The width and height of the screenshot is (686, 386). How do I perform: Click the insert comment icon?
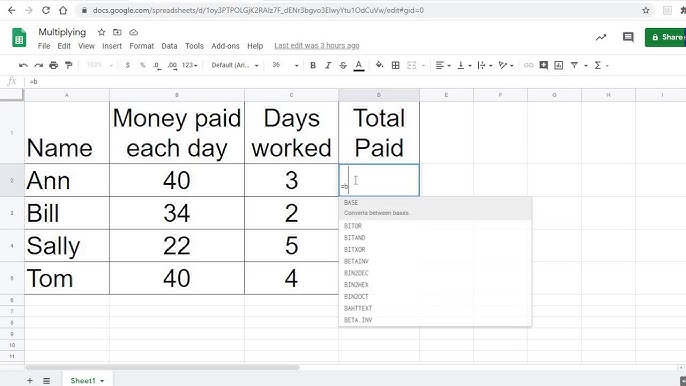(x=543, y=65)
